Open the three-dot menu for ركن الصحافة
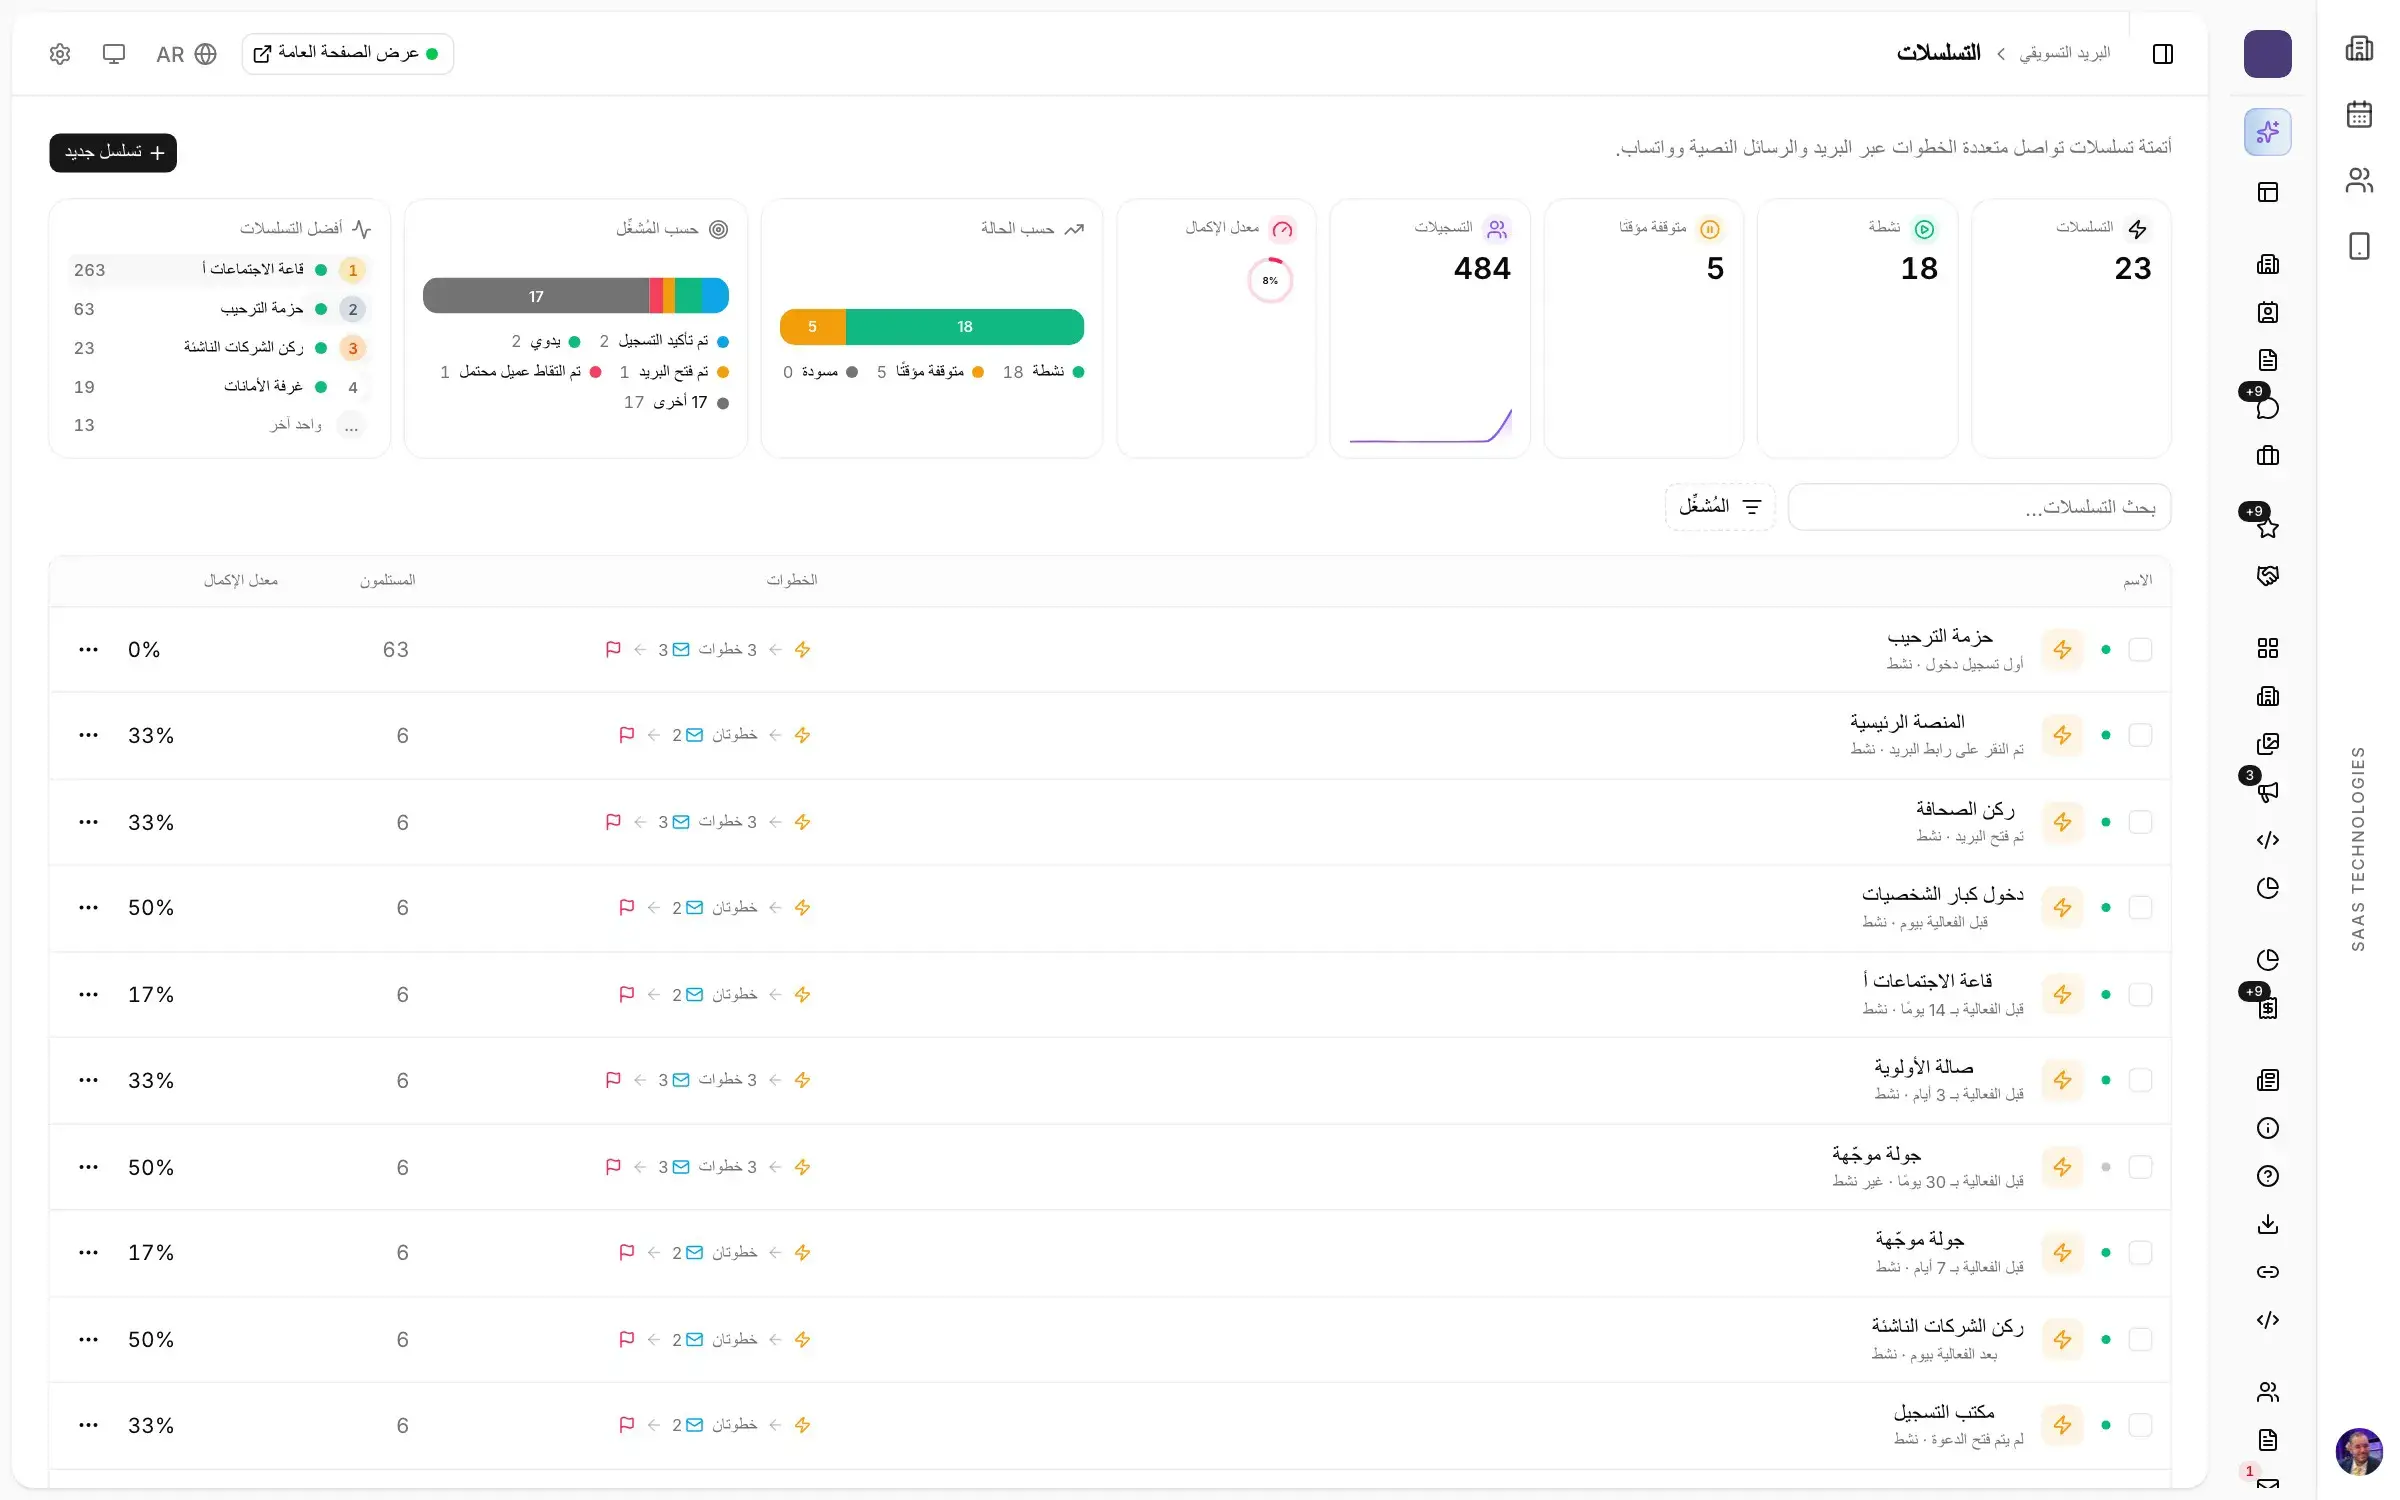 88,822
